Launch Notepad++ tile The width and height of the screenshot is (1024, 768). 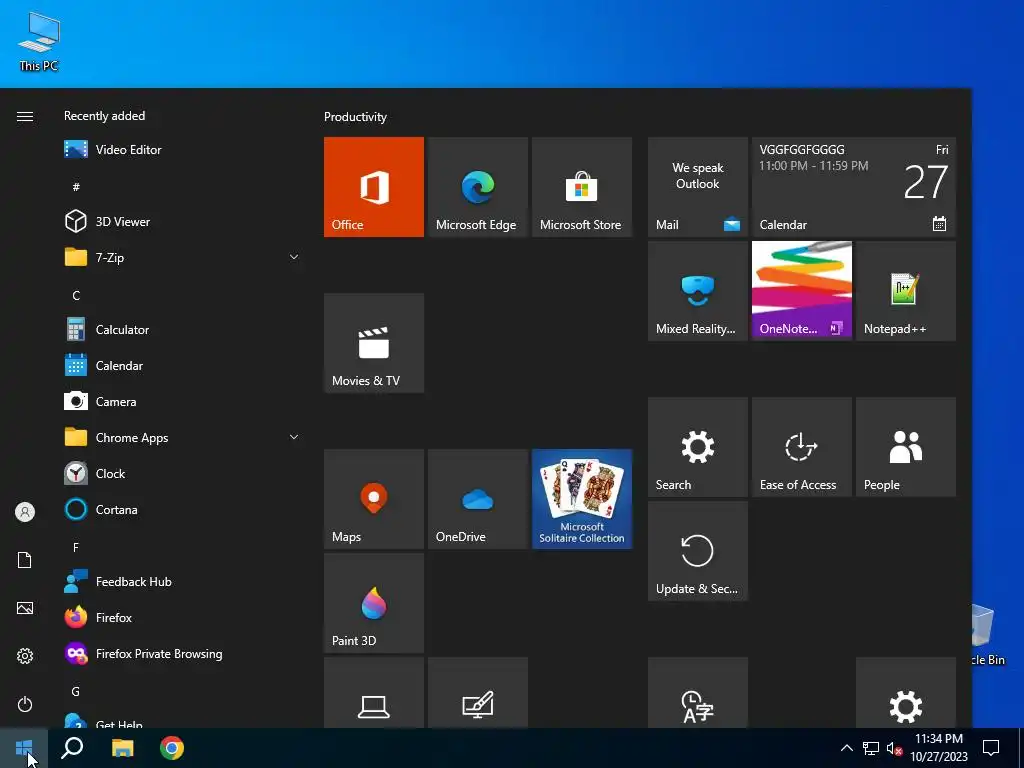(906, 291)
